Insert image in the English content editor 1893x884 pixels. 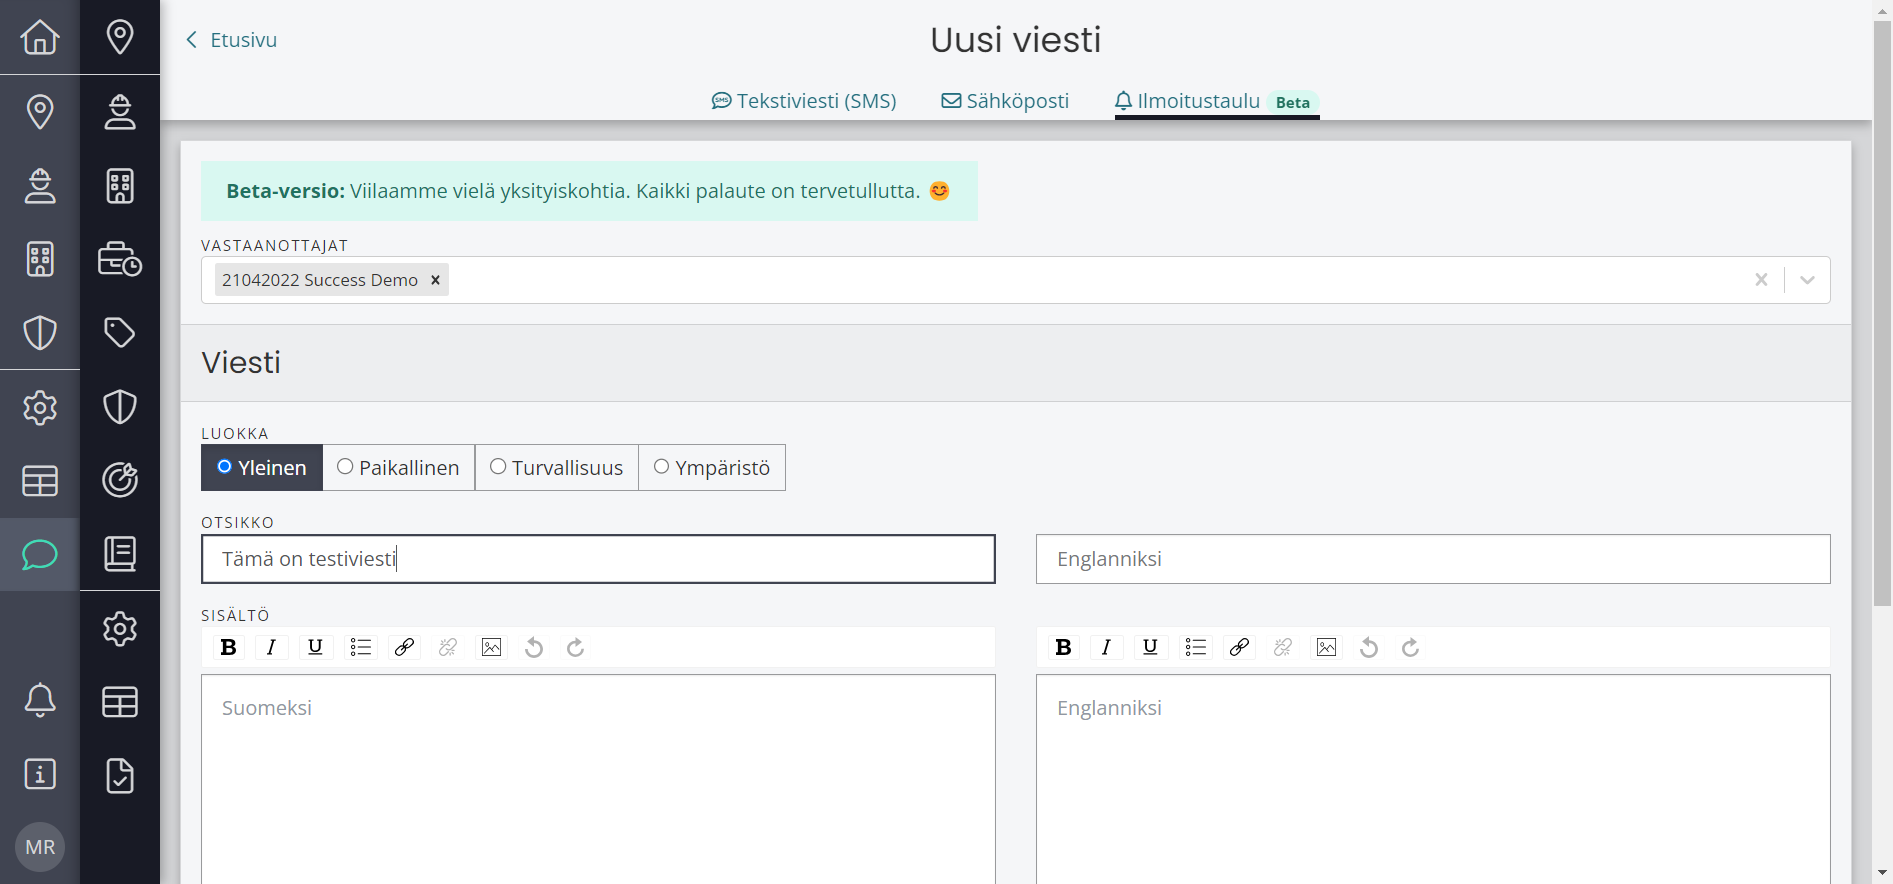click(1326, 647)
